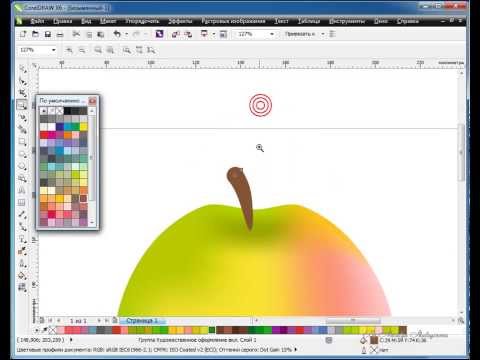Click the horizontal canvas scrollbar
Screen dimensions: 480x360
tap(353, 320)
